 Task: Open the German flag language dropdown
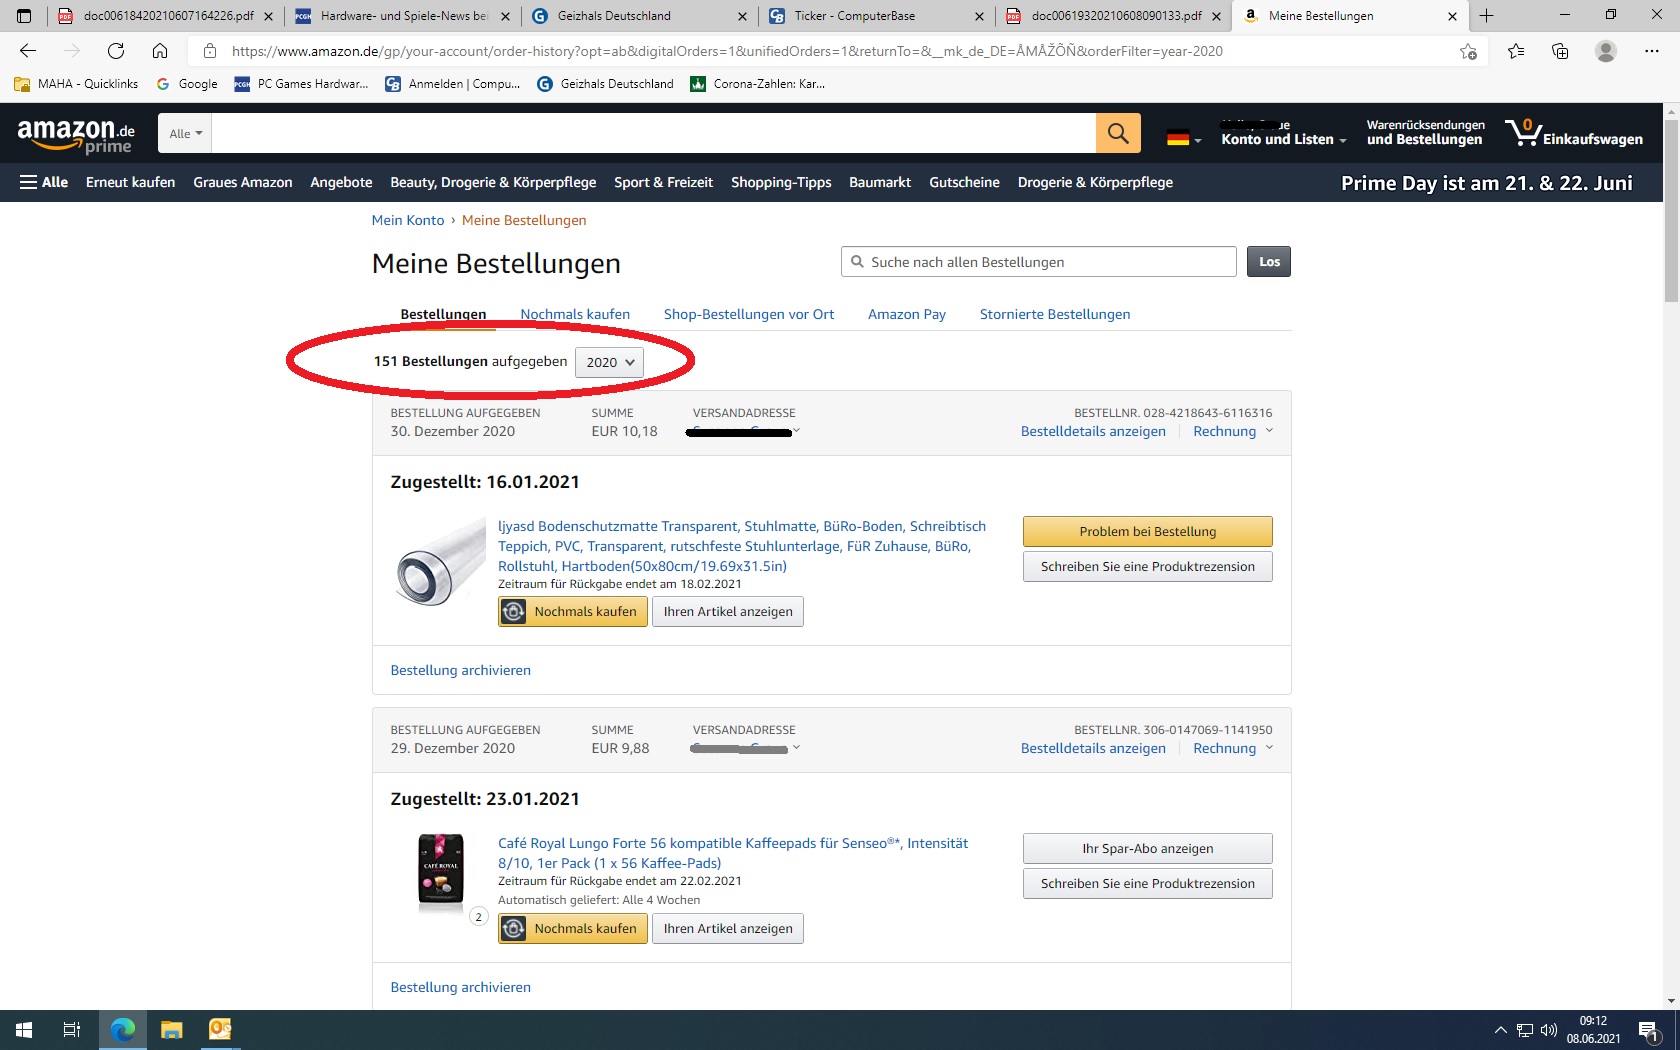[x=1184, y=138]
